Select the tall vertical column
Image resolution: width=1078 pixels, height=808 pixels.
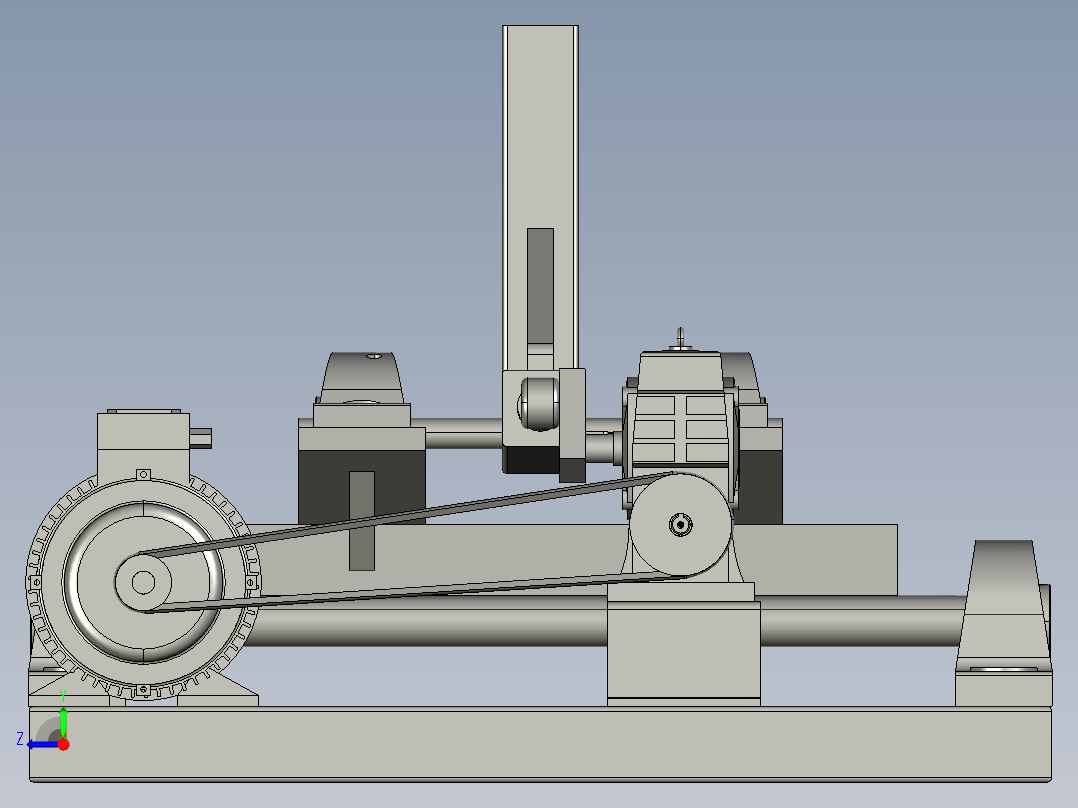pyautogui.click(x=540, y=199)
